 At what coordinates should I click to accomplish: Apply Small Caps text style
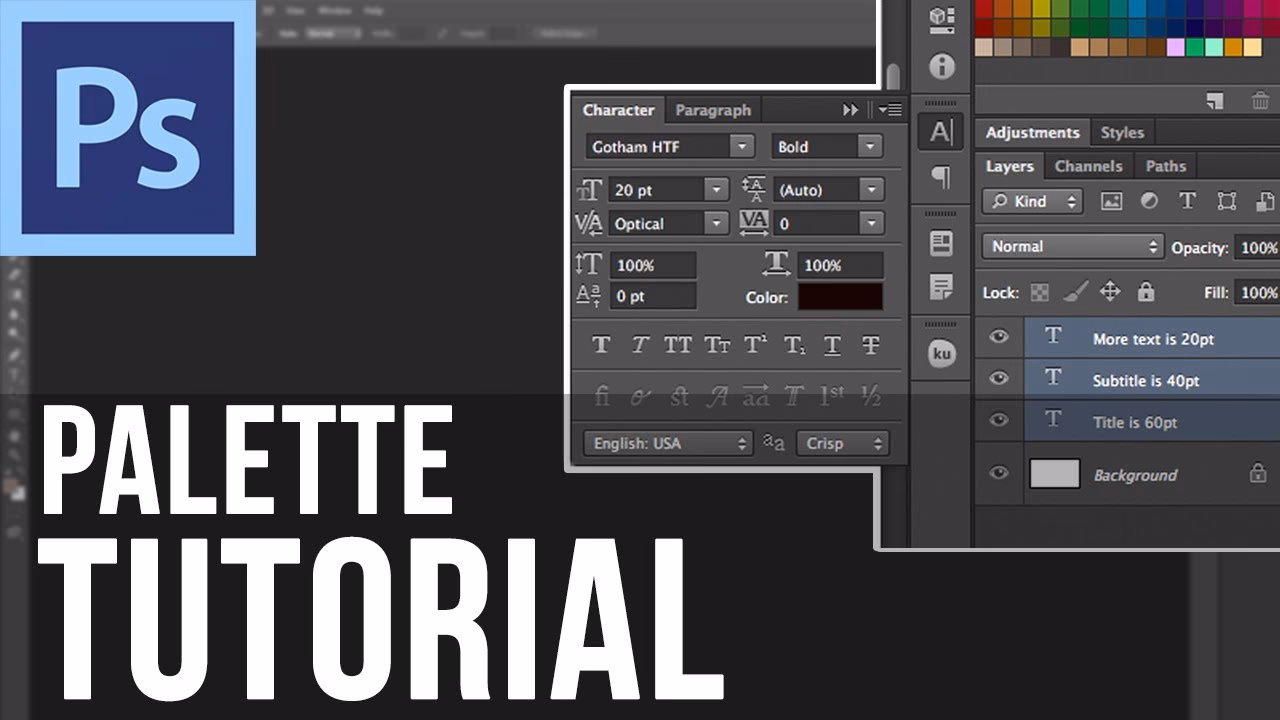[x=717, y=345]
